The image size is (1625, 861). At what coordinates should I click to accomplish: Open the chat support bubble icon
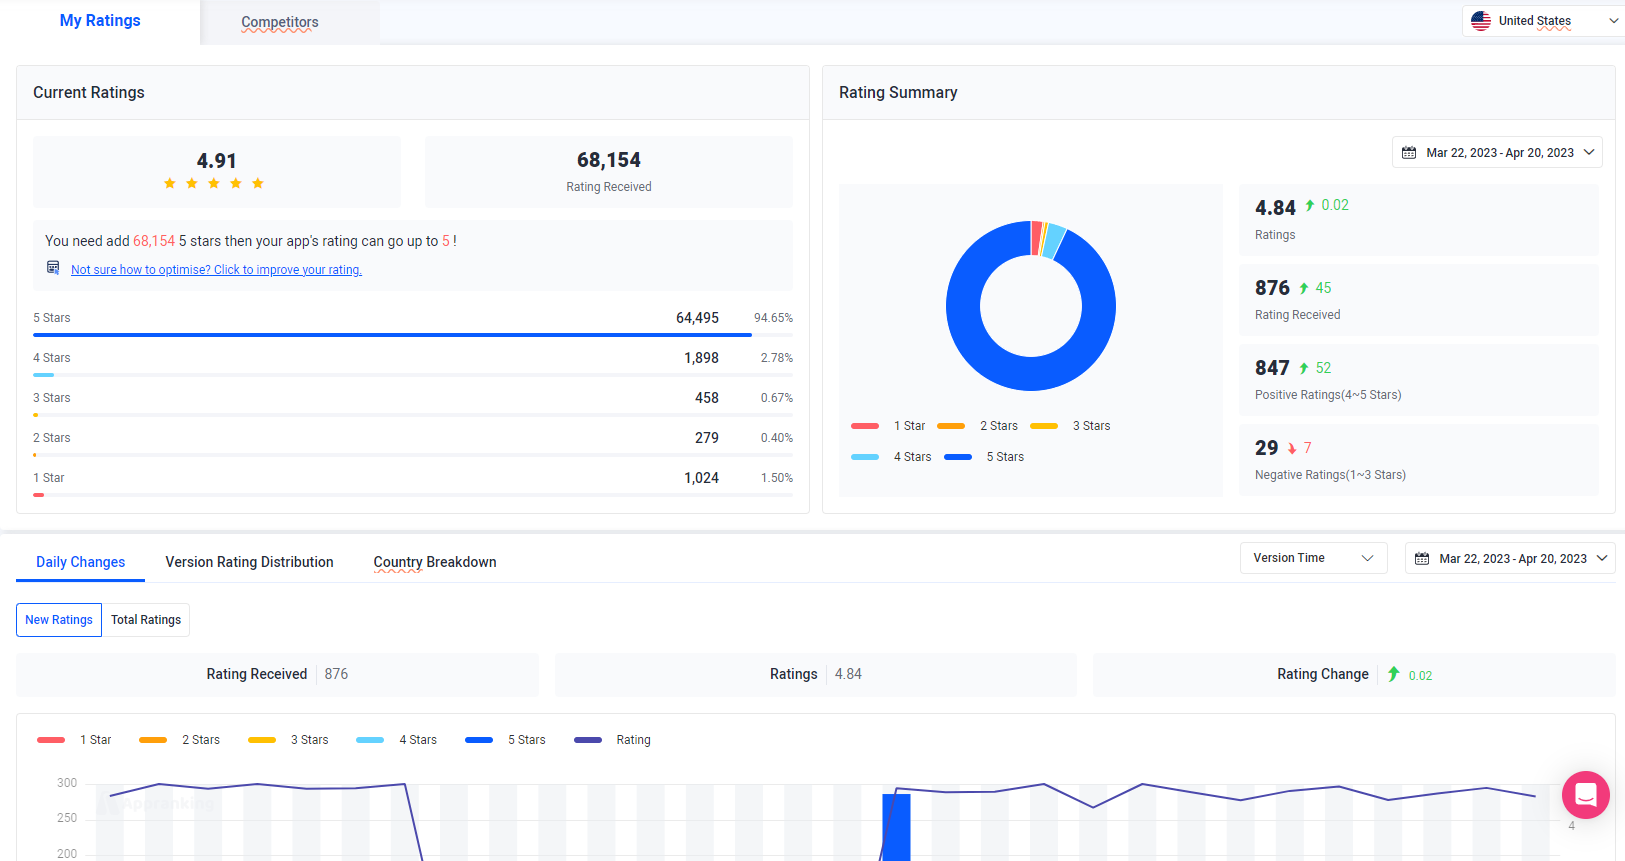tap(1586, 795)
